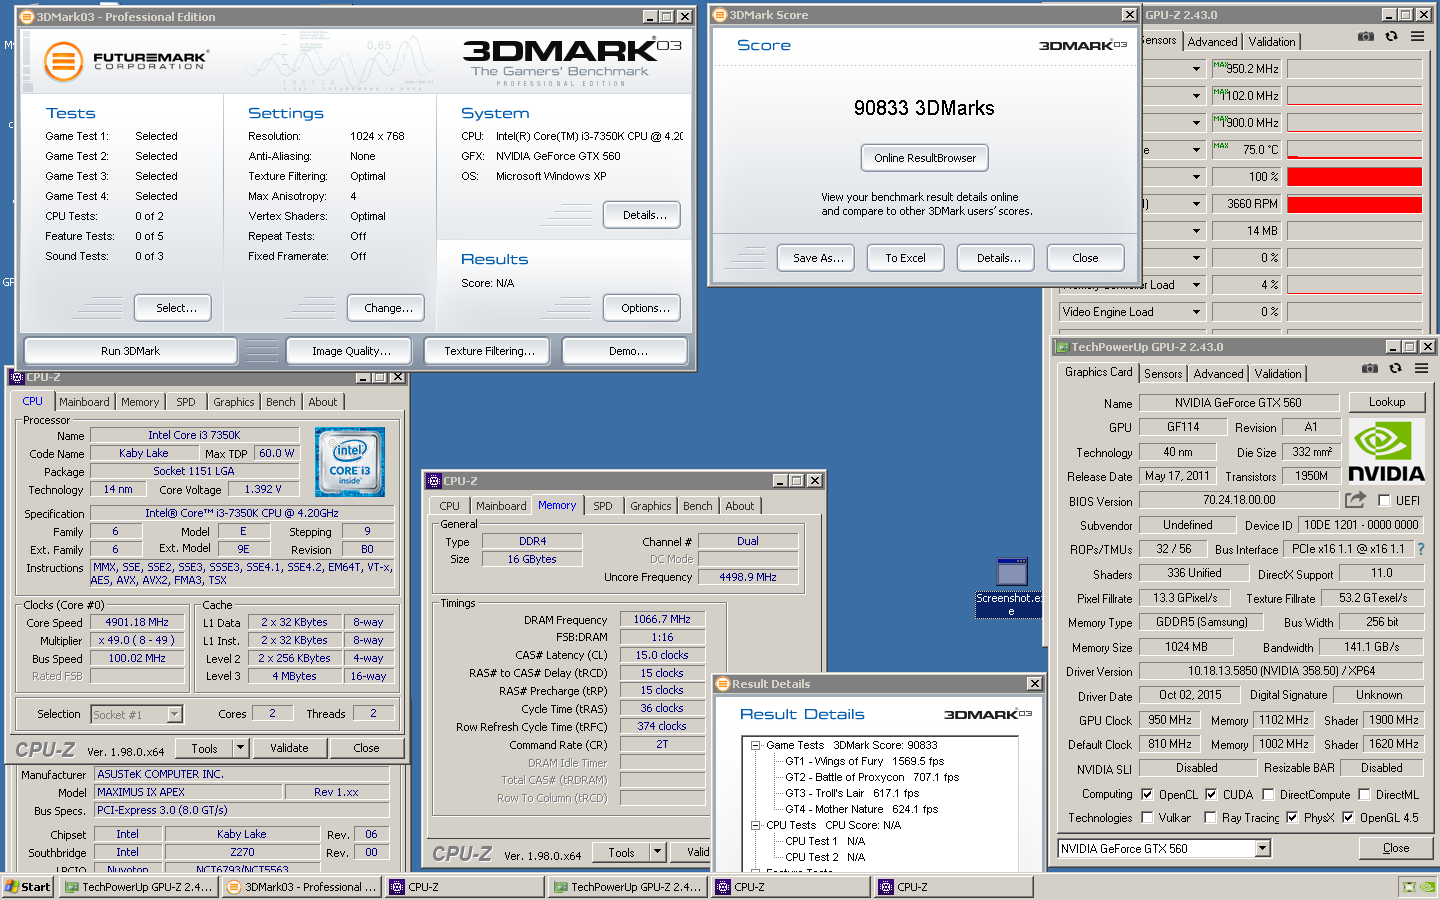Switch to the Mainboard tab in CPU-Z processor window

click(x=84, y=402)
